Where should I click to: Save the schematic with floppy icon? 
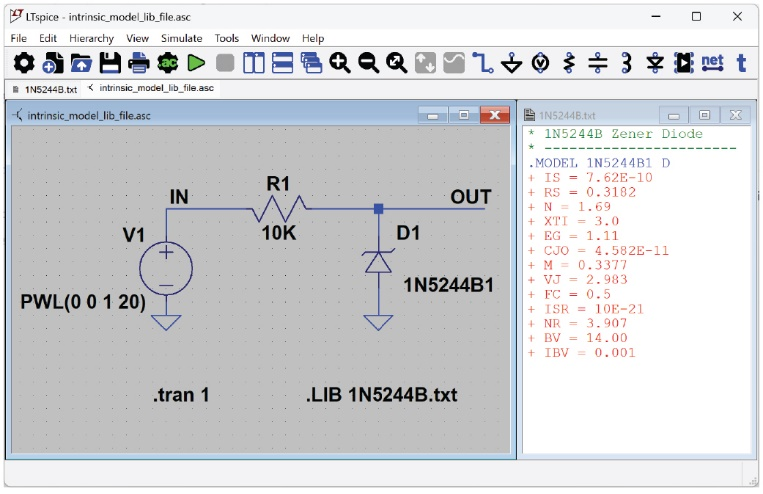[x=110, y=63]
